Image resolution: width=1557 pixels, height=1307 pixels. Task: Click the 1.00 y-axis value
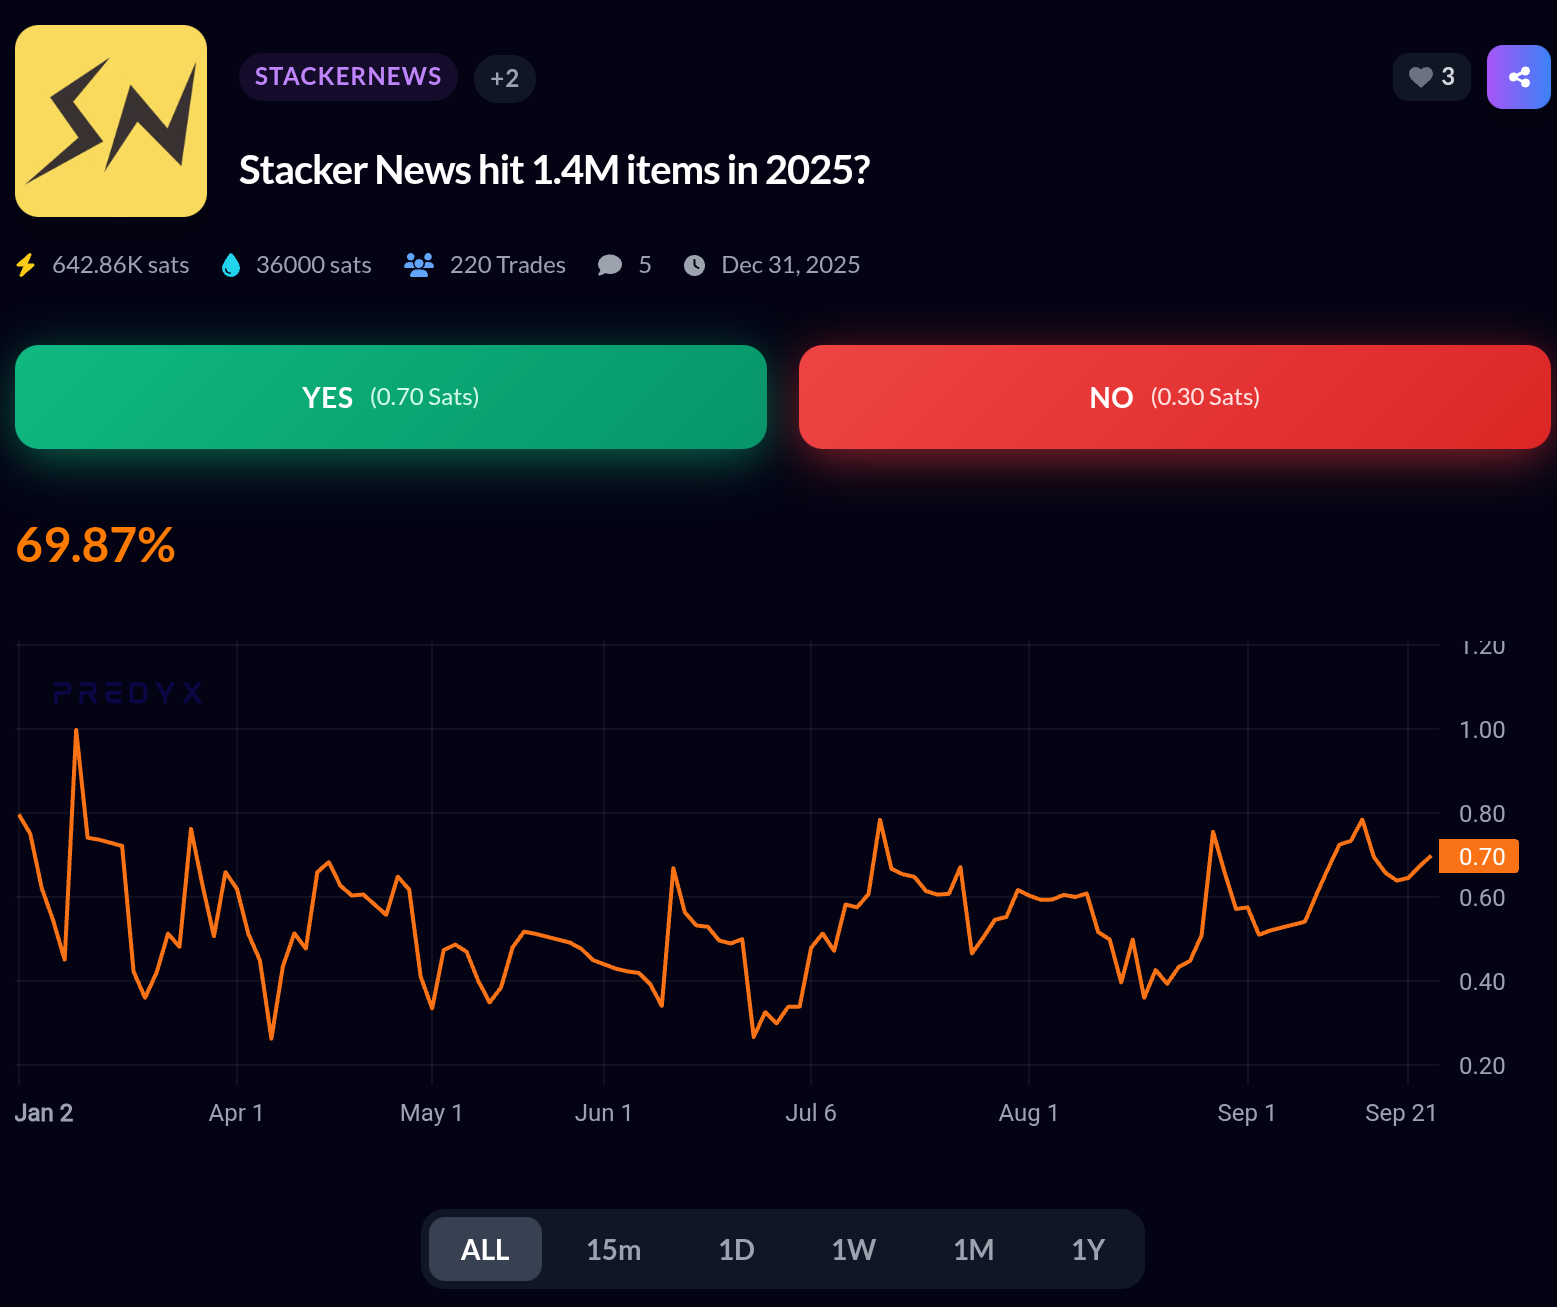coord(1482,730)
